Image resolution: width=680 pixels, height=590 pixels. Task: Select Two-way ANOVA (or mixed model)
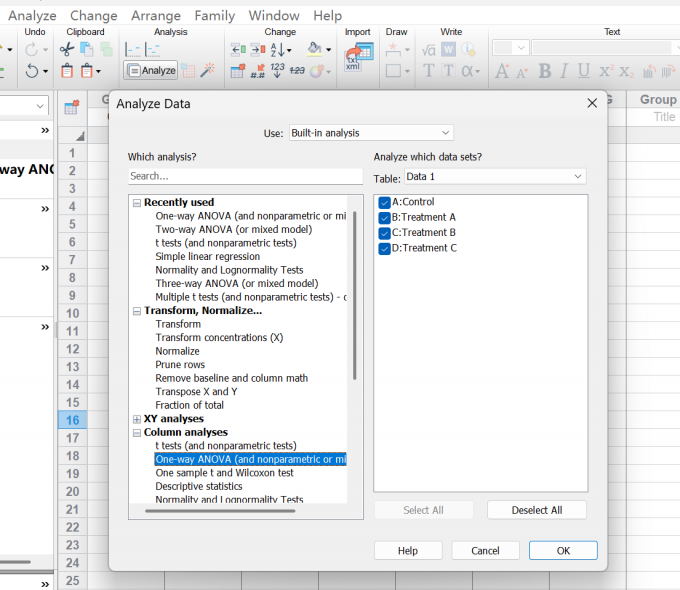tap(234, 229)
